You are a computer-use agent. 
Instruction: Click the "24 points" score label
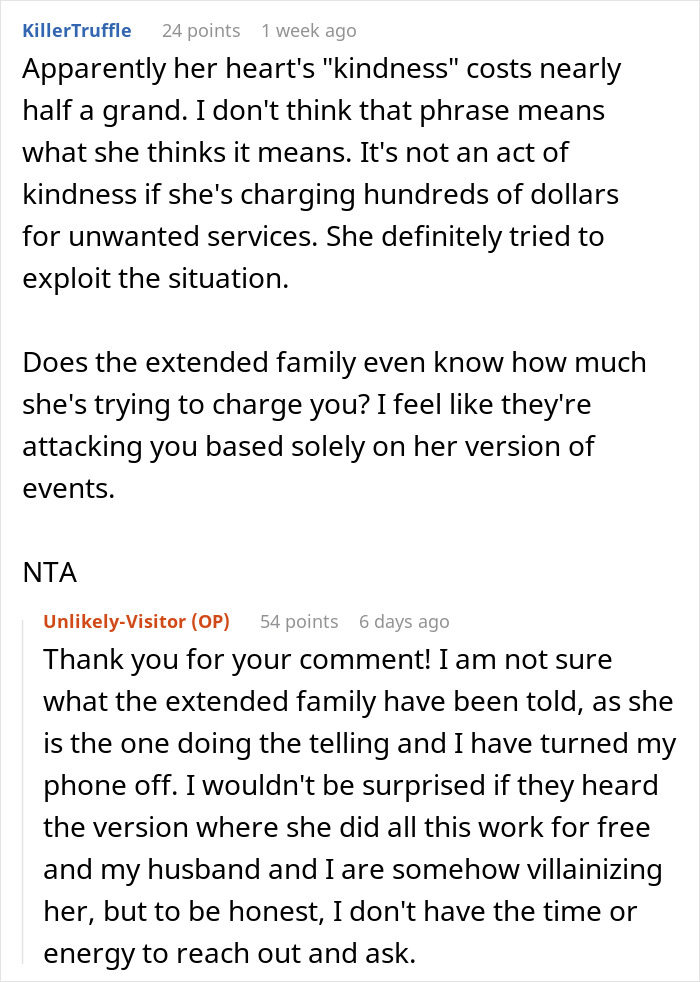[201, 31]
